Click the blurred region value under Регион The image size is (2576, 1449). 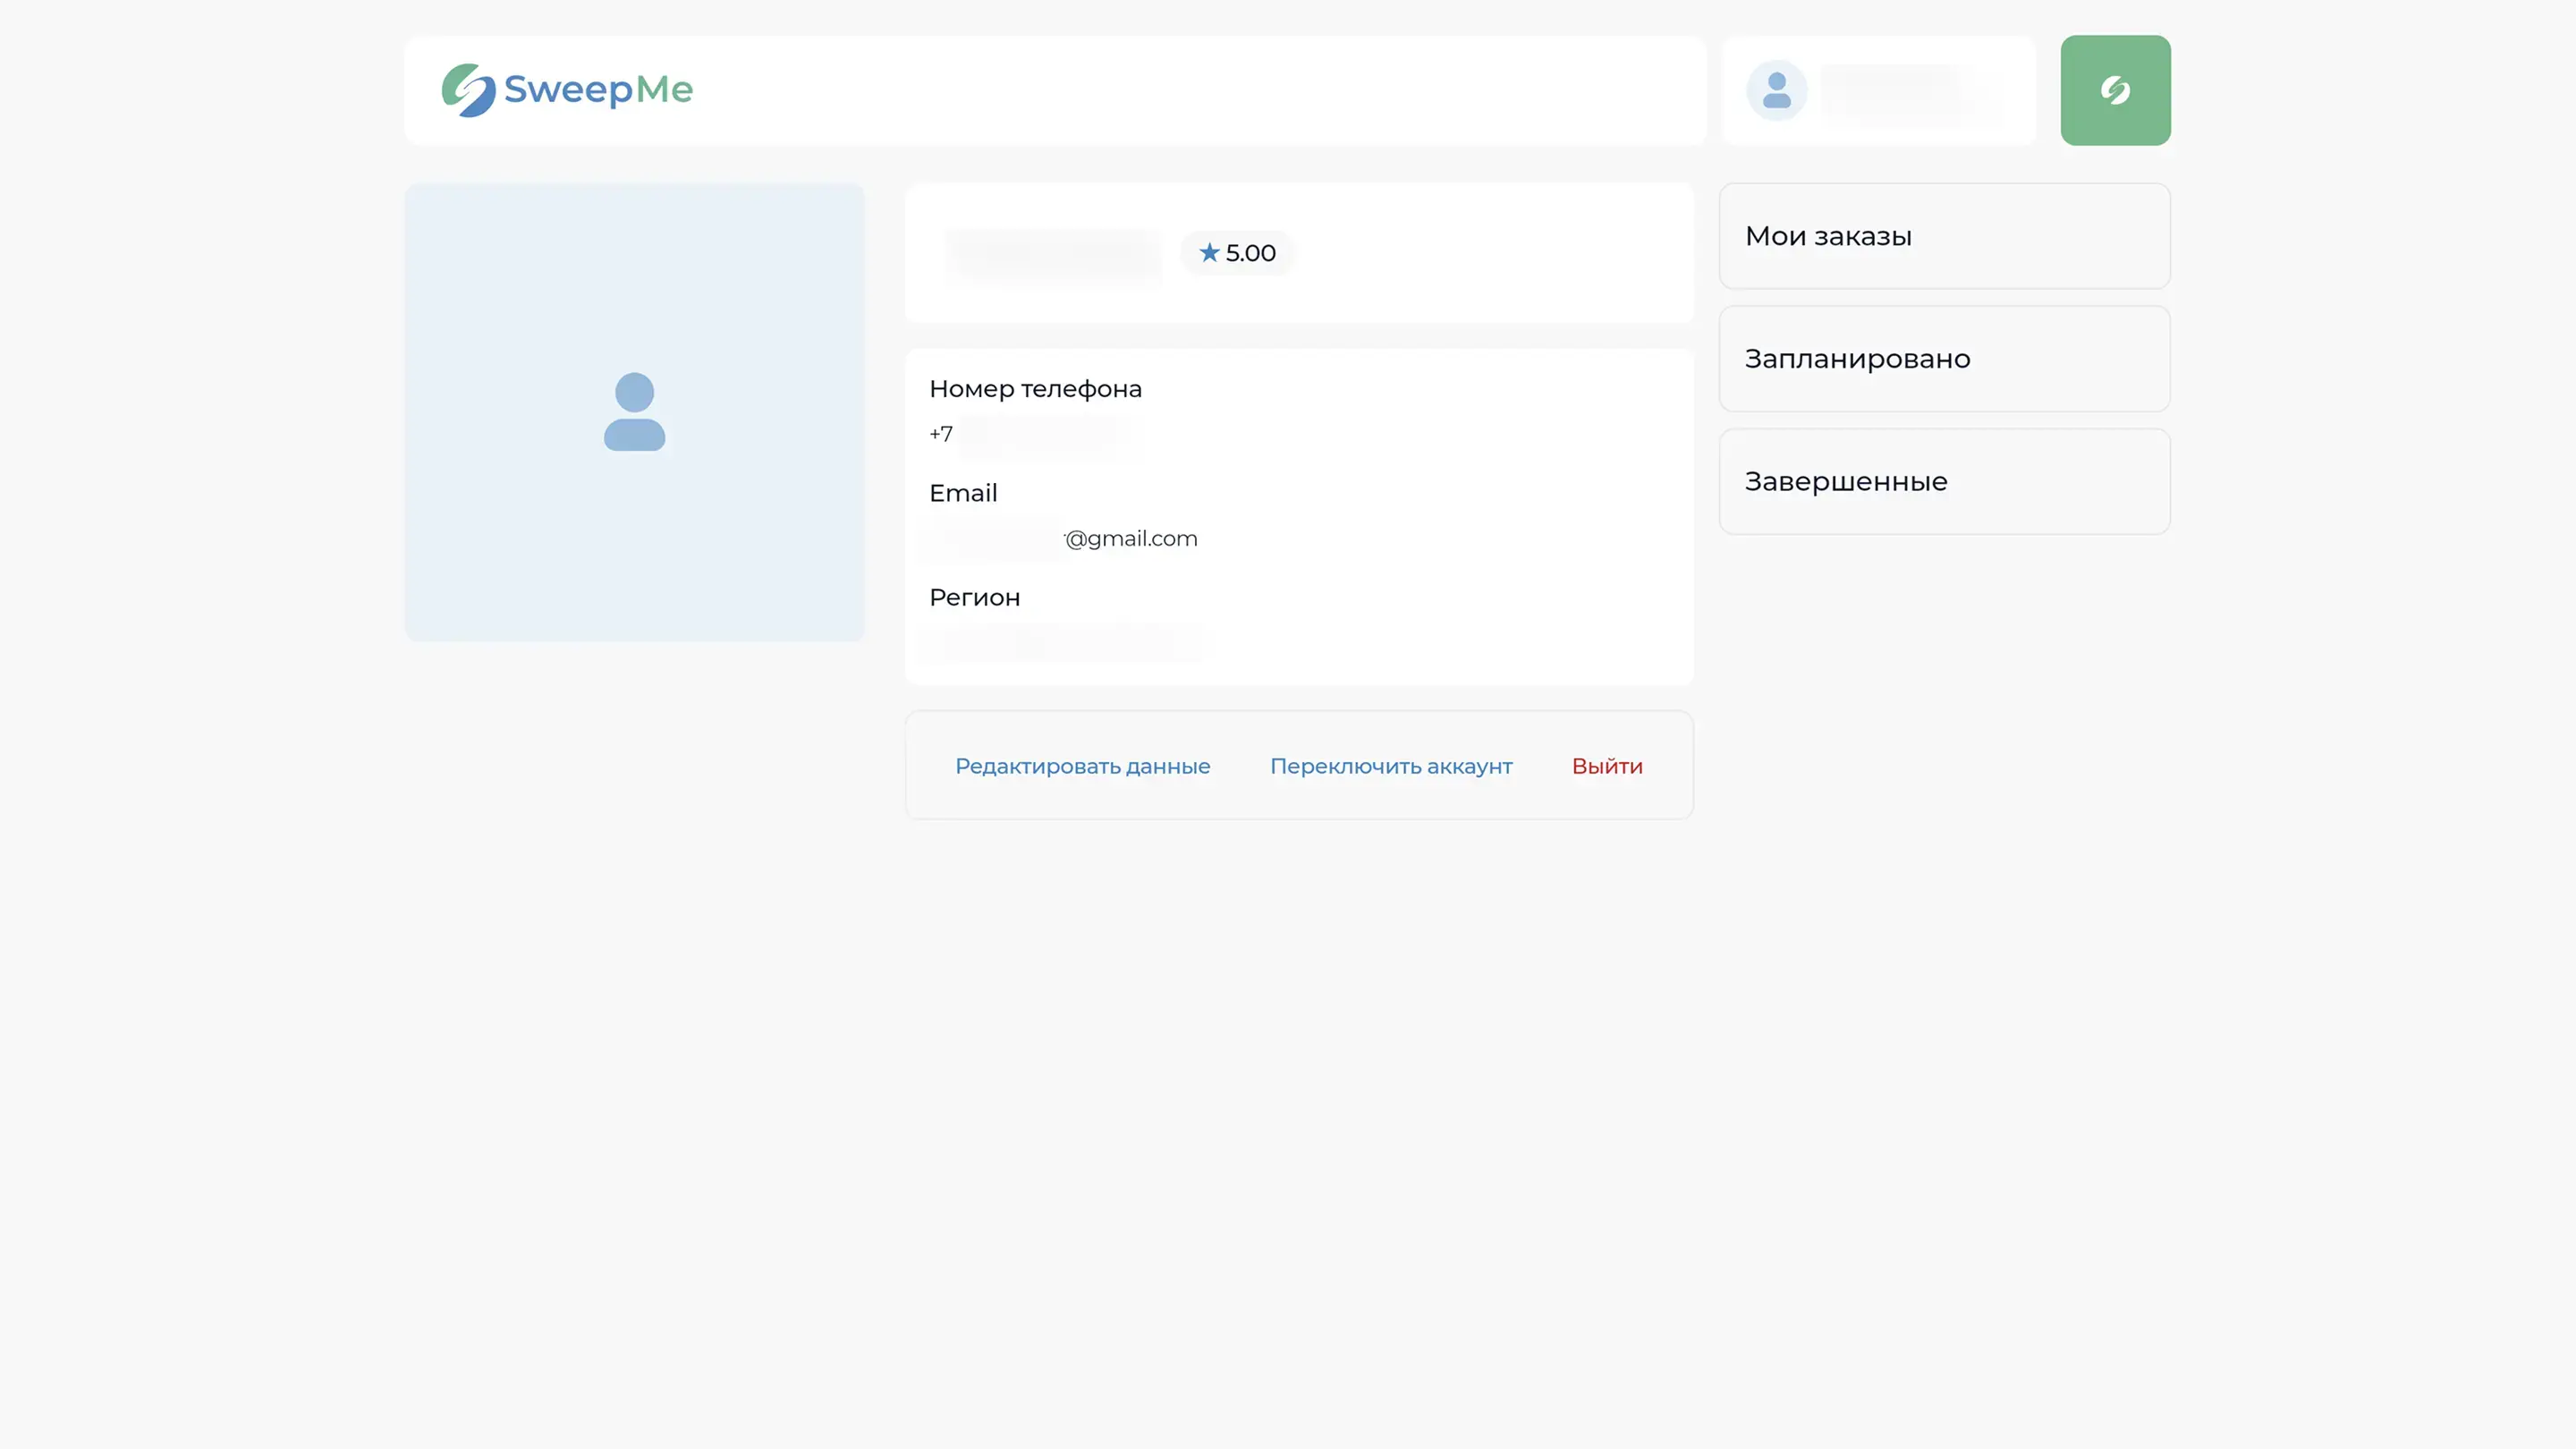pyautogui.click(x=1062, y=643)
